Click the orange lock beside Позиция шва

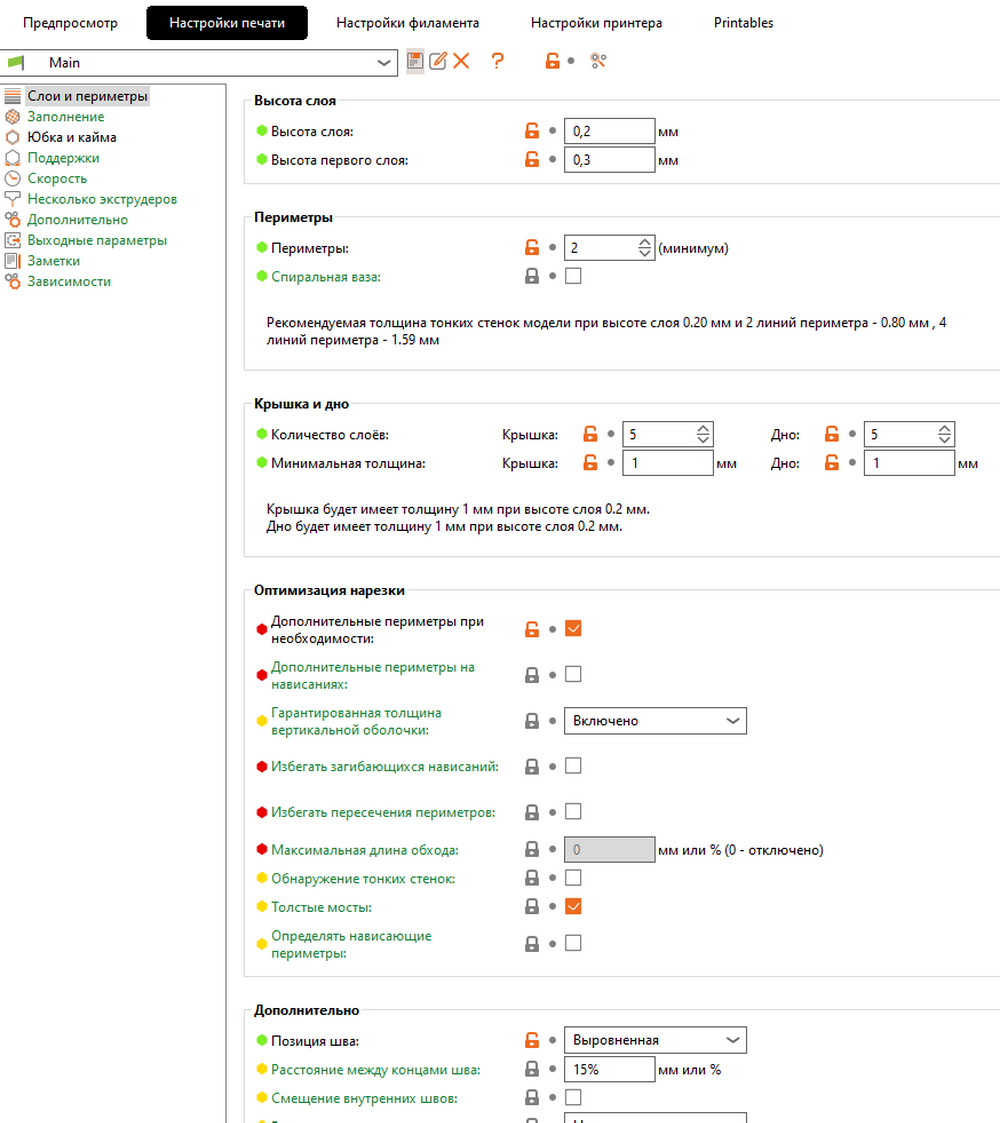(x=532, y=1040)
